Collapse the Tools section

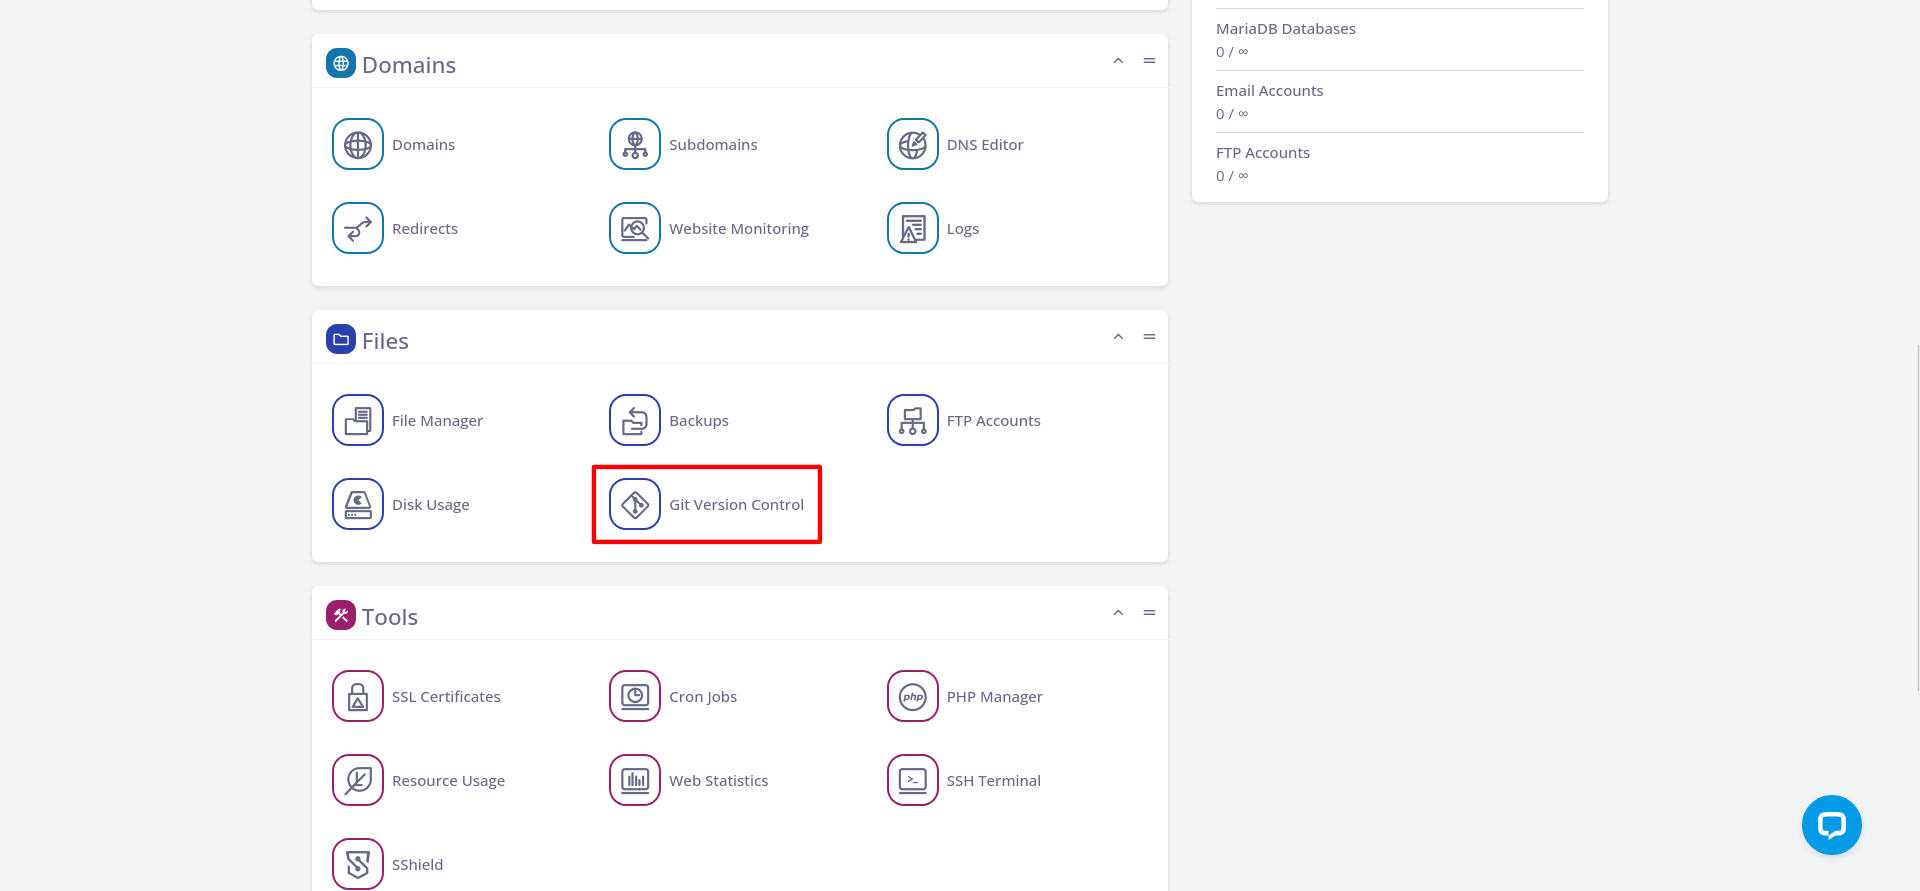1118,613
